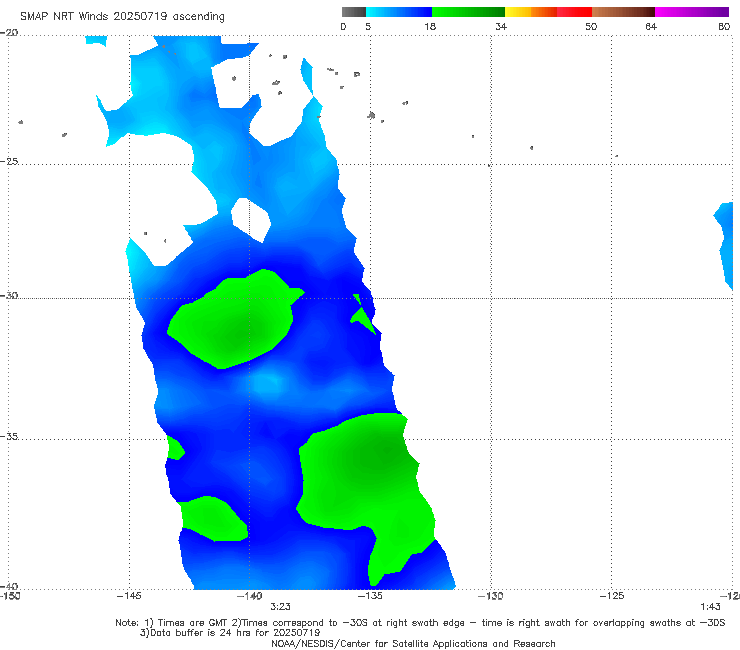Click the latitude label '-20'
This screenshot has height=650, width=740.
tap(9, 32)
